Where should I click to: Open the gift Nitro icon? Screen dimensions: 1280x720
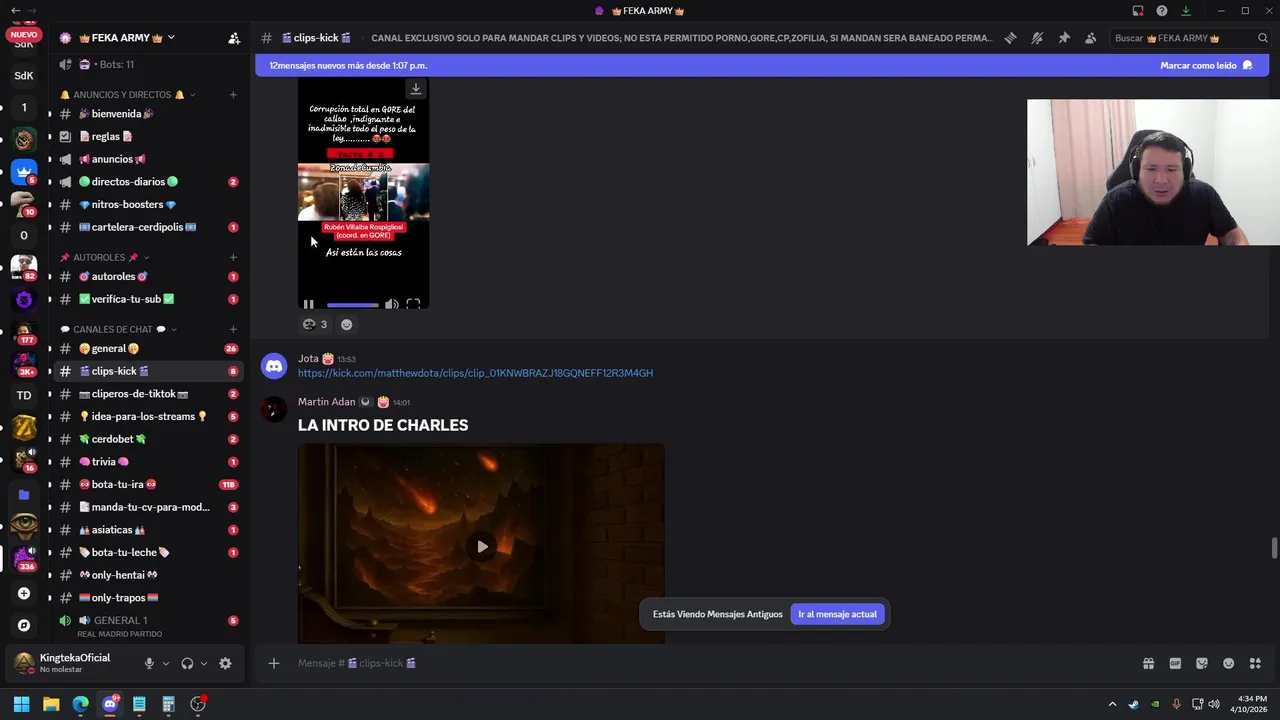coord(1148,663)
